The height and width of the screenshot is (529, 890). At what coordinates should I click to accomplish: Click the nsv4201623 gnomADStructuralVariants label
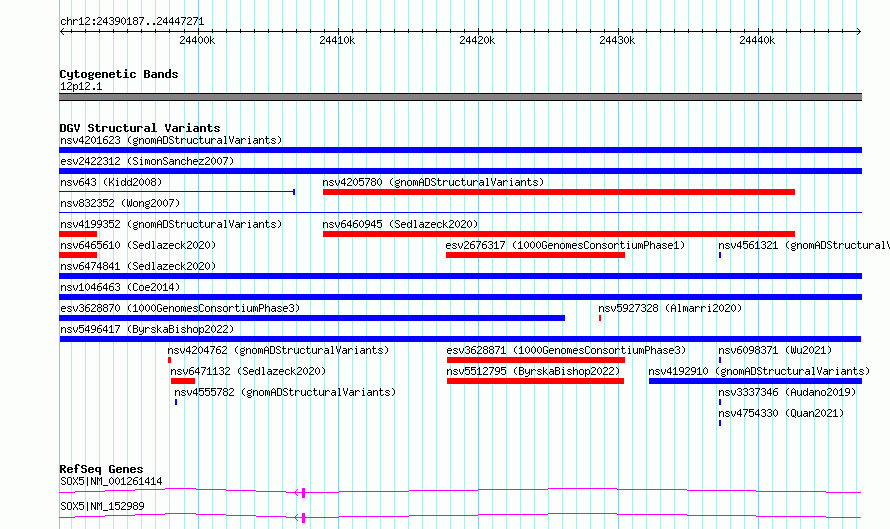[171, 140]
